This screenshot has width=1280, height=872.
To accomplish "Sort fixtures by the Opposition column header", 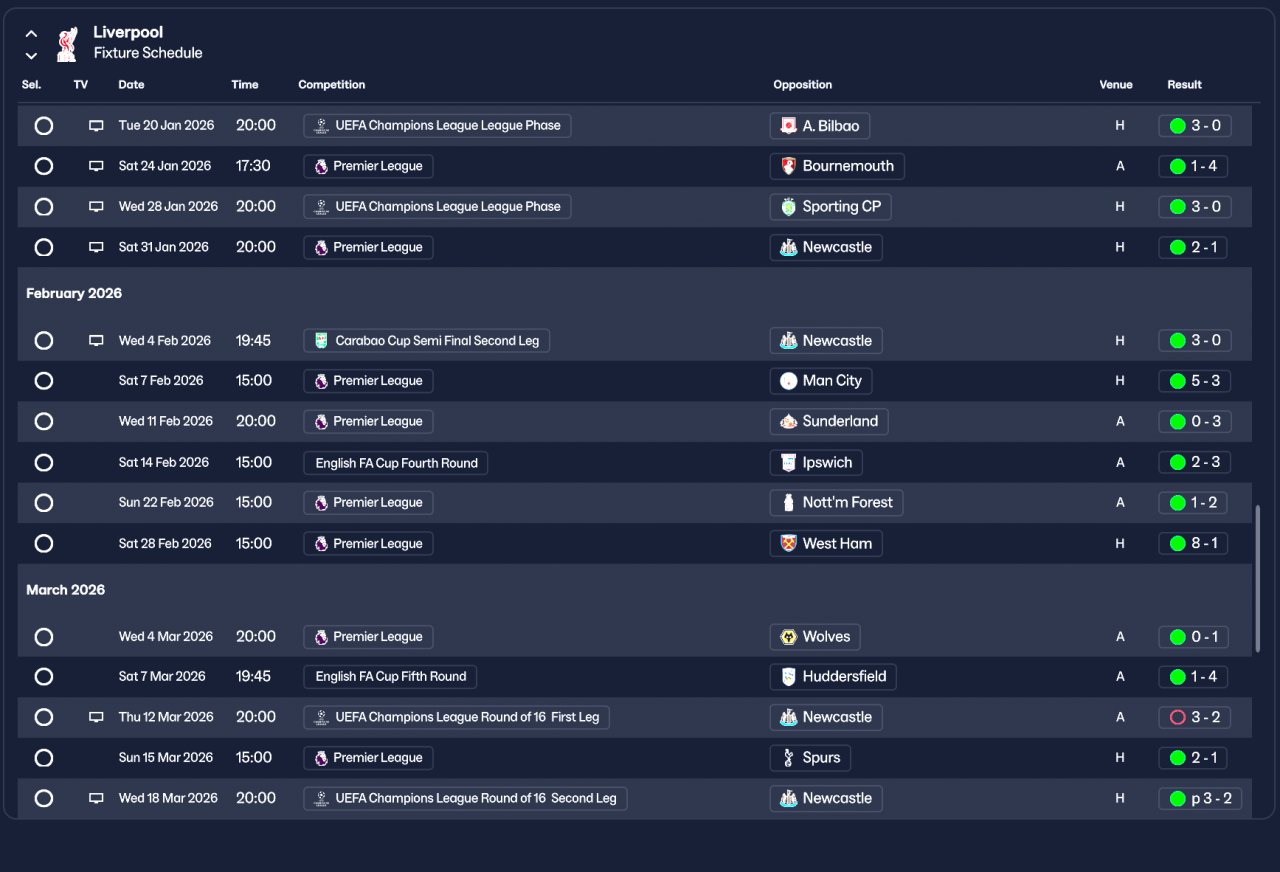I will coord(803,85).
